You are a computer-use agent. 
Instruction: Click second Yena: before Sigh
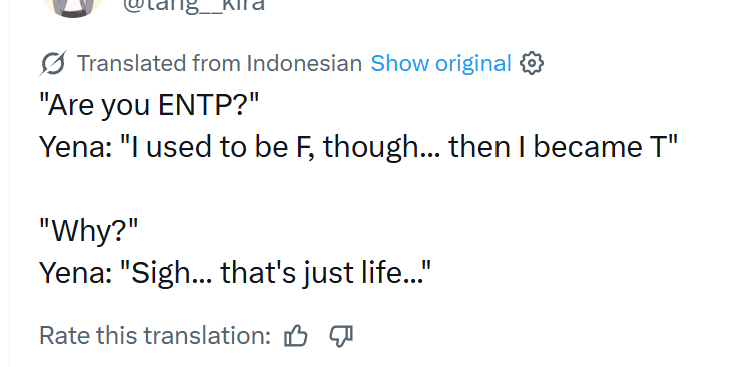point(76,273)
